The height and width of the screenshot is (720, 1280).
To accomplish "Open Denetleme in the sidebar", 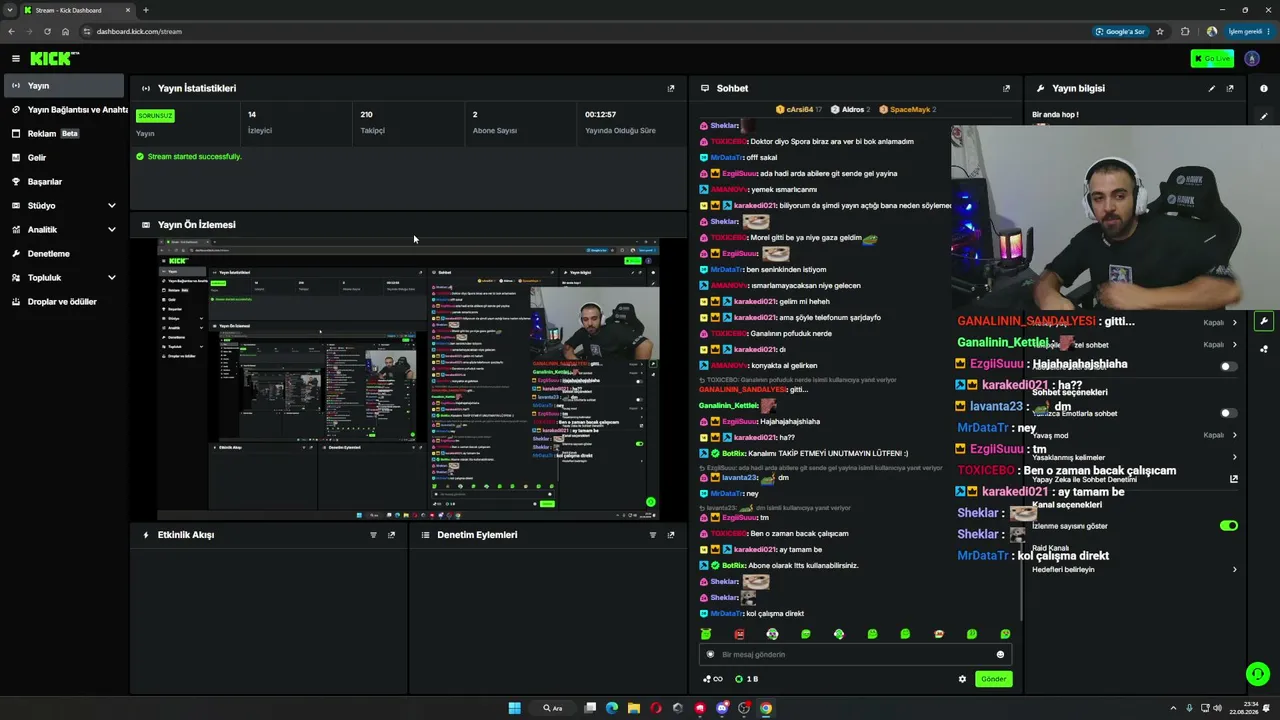I will pos(65,254).
